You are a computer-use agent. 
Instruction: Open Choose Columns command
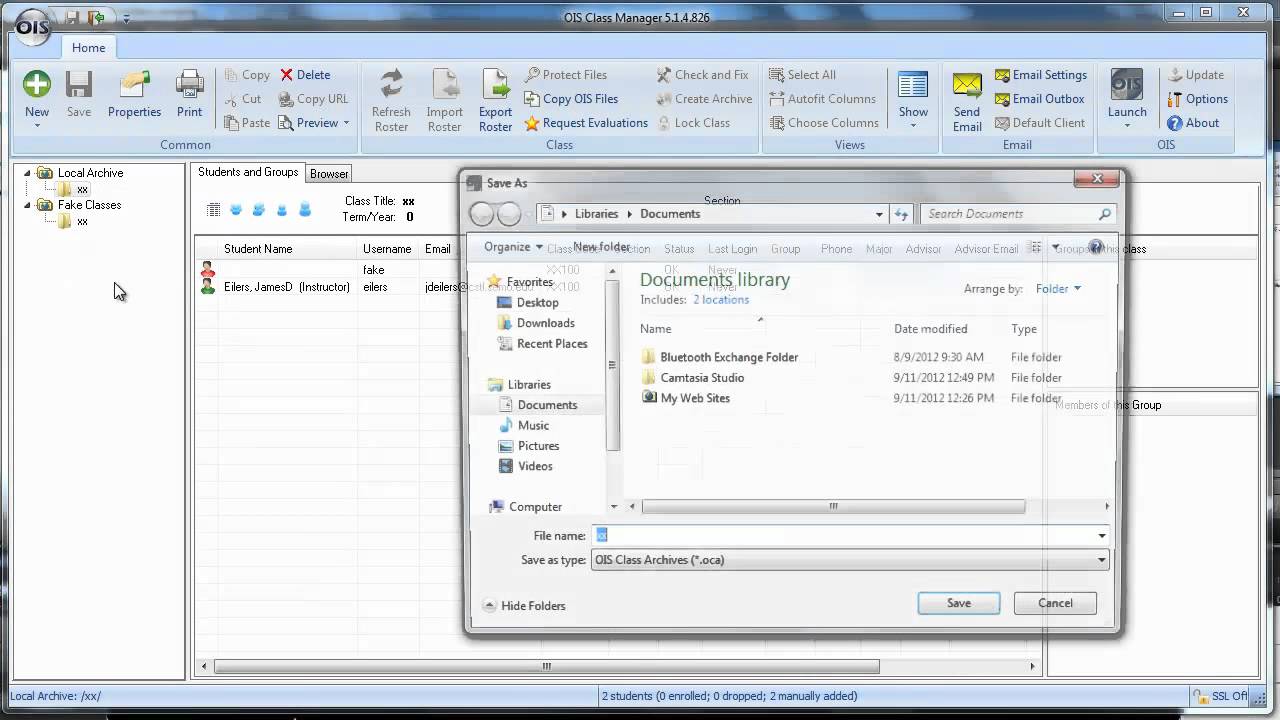(x=824, y=123)
